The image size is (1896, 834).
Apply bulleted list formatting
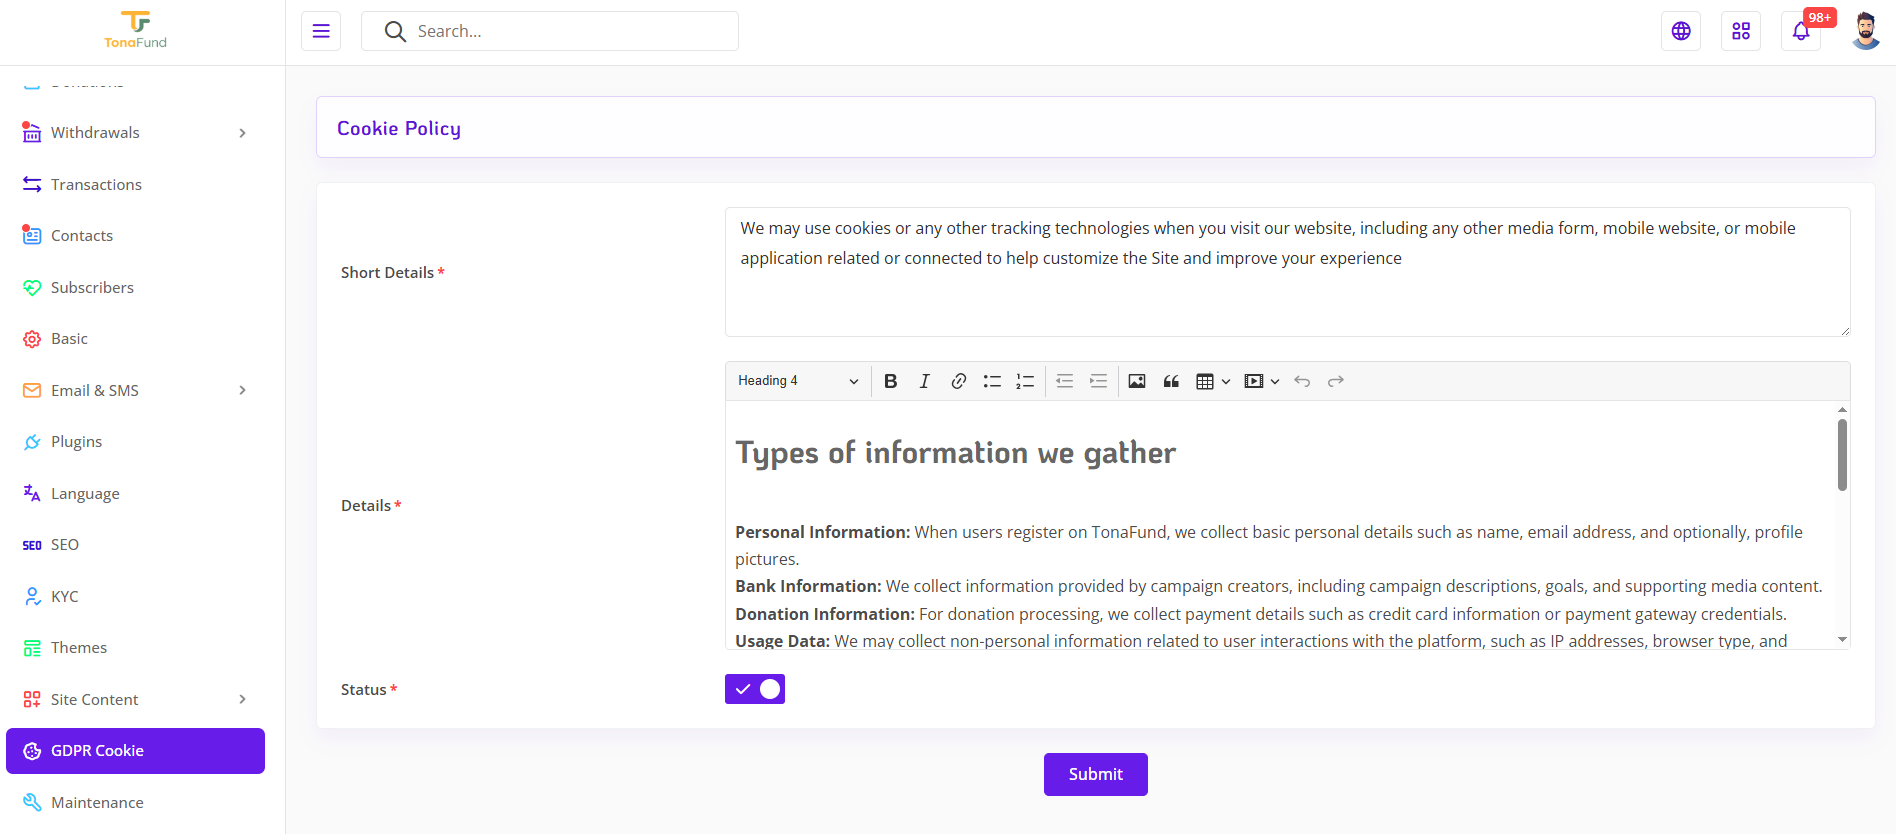[x=992, y=381]
